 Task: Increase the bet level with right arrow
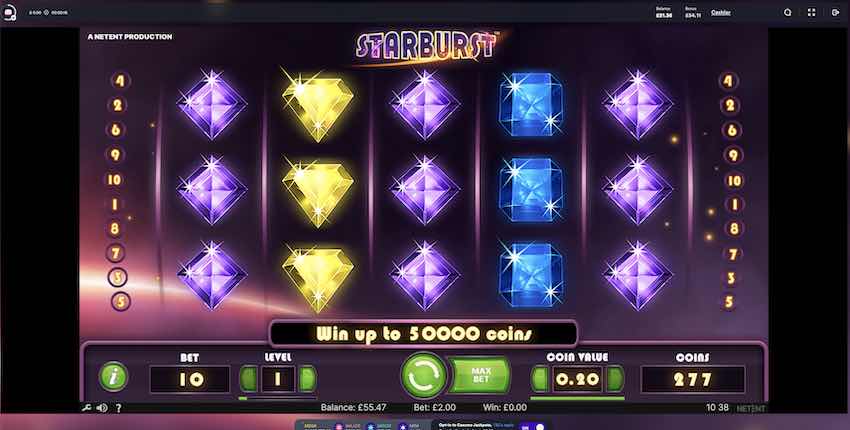[x=307, y=378]
